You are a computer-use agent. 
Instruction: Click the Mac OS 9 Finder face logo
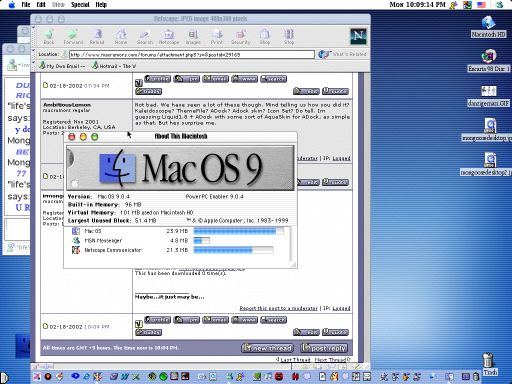(x=118, y=167)
